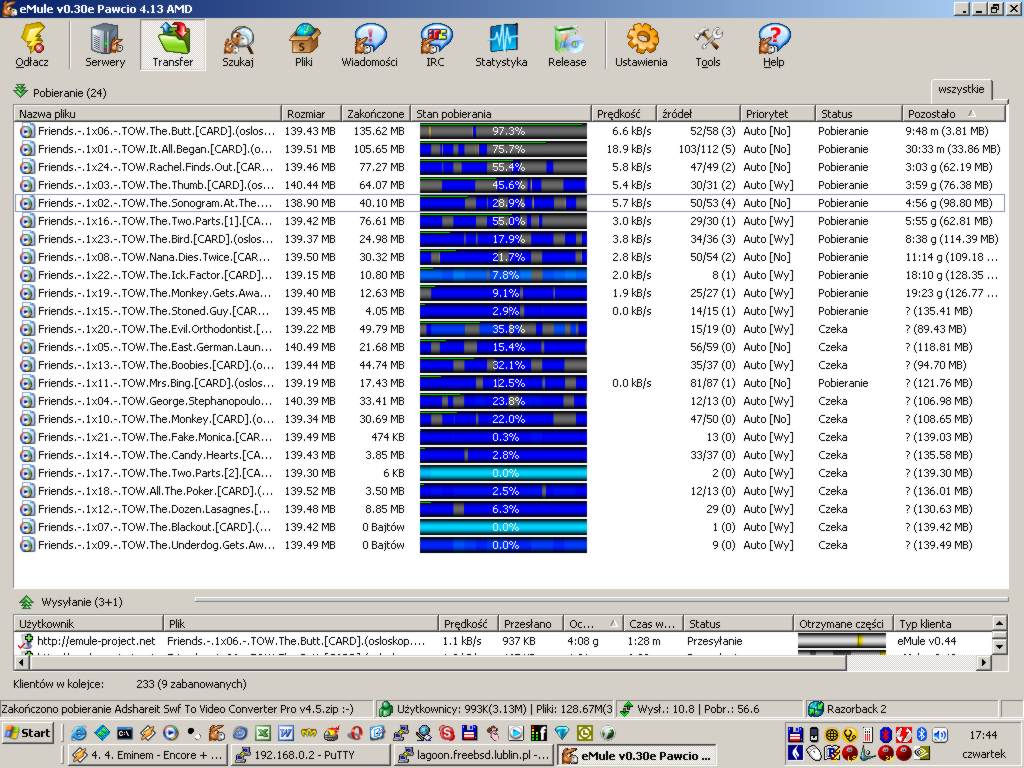Click the uploads list scroll down arrow
Screen dimensions: 1024x768
999,647
